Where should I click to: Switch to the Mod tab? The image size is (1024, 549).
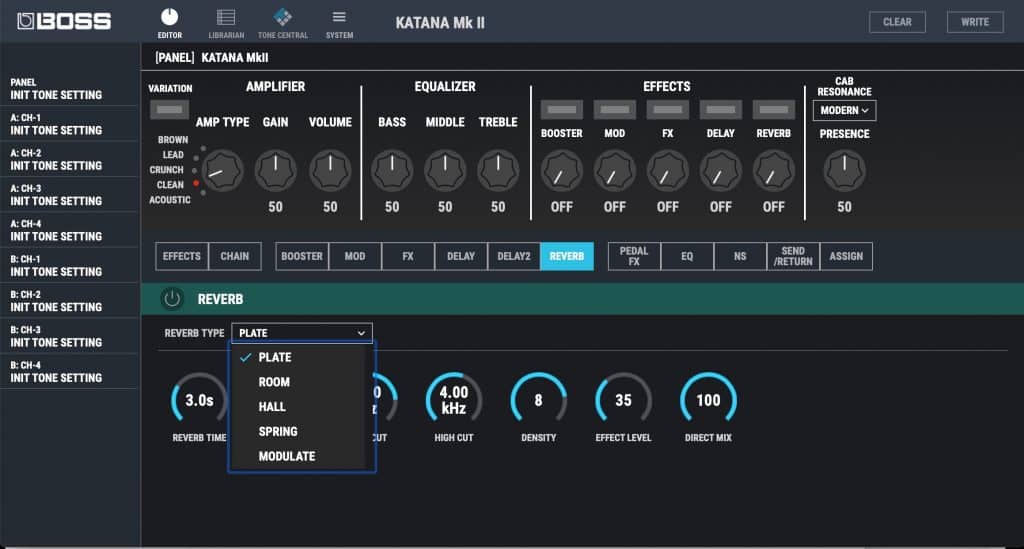[x=355, y=257]
